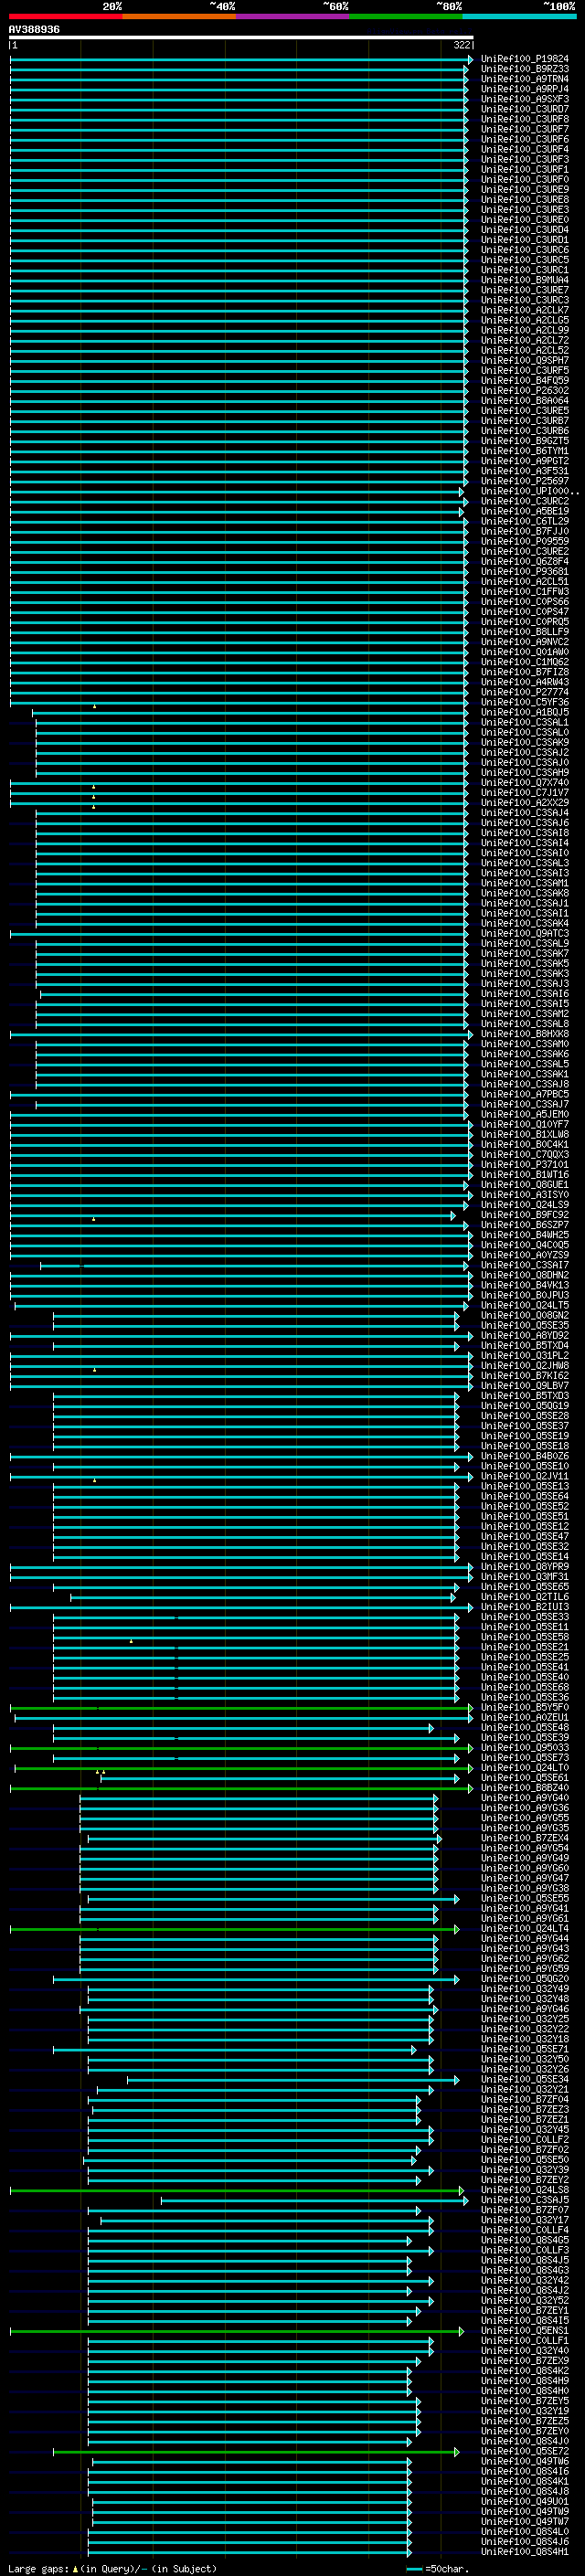Open hit UniRef100_B9RZ33
This screenshot has width=585, height=2576.
coord(524,69)
